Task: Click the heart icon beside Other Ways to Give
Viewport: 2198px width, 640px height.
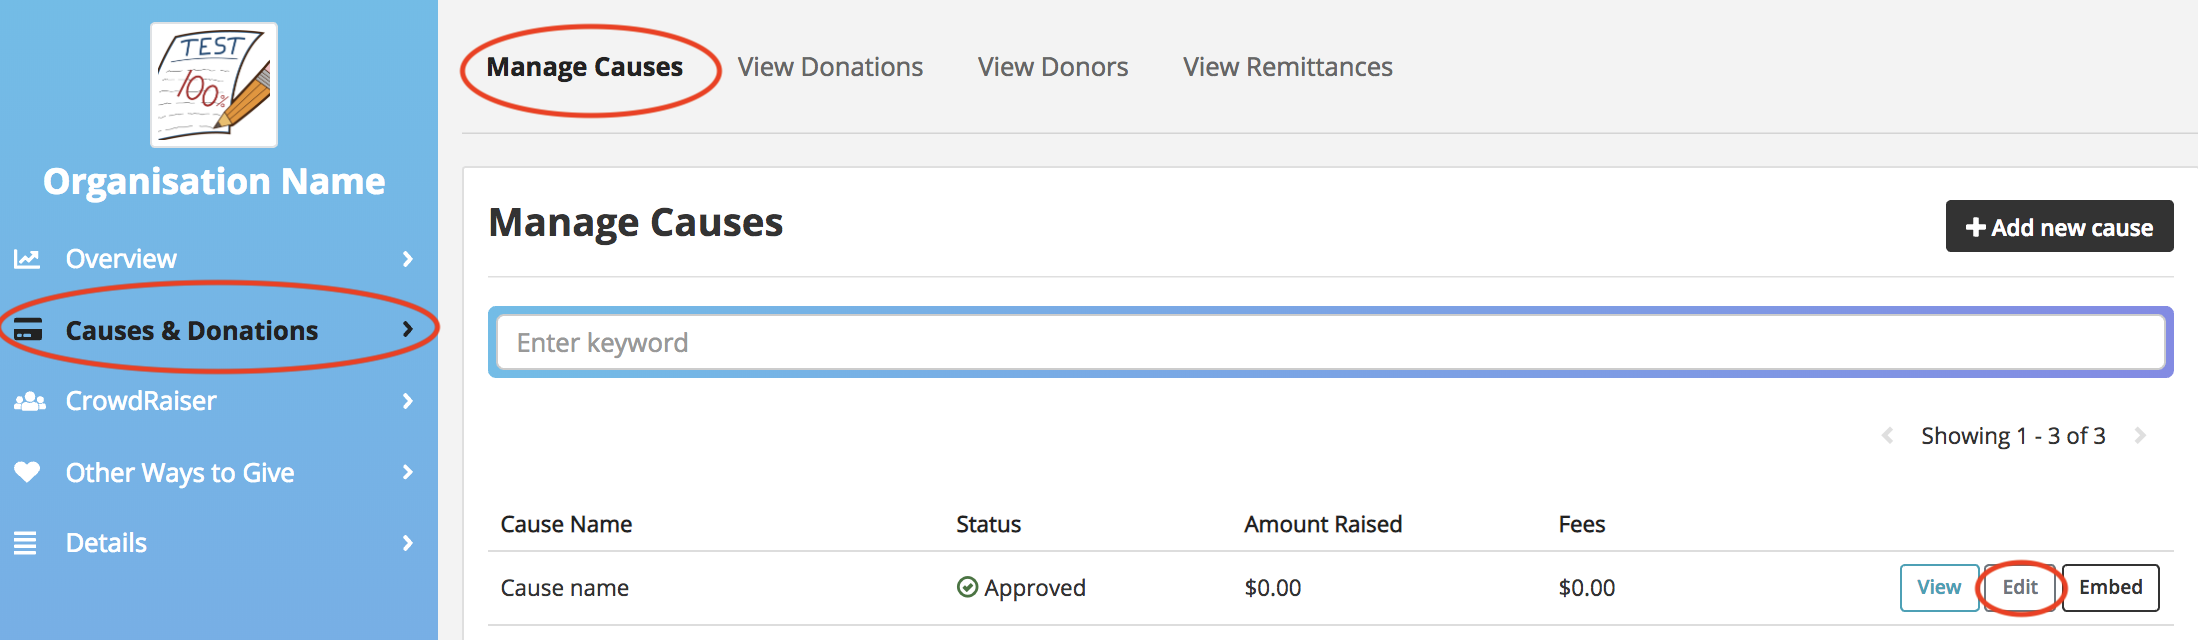Action: pyautogui.click(x=27, y=471)
